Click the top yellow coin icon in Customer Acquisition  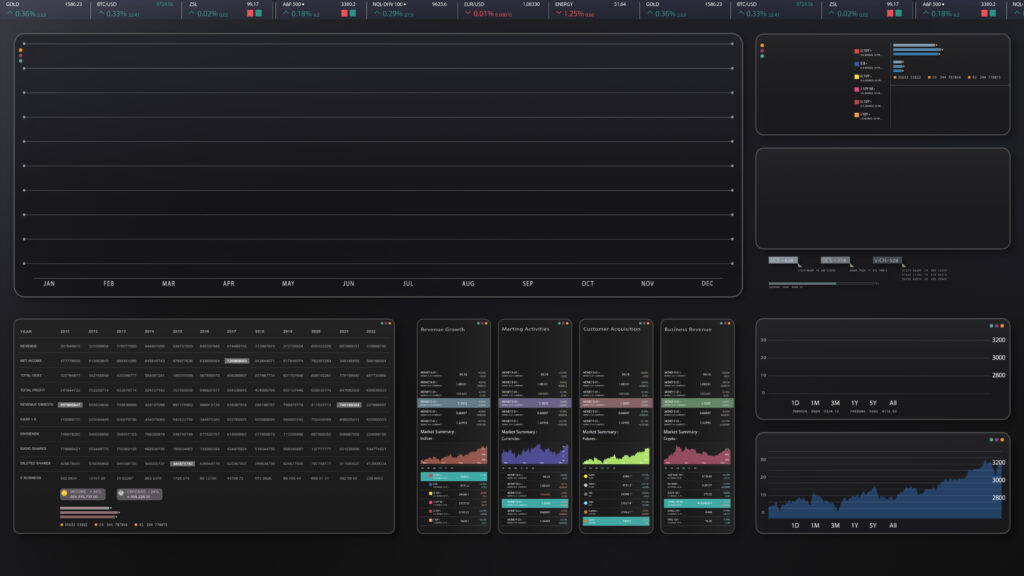(586, 476)
